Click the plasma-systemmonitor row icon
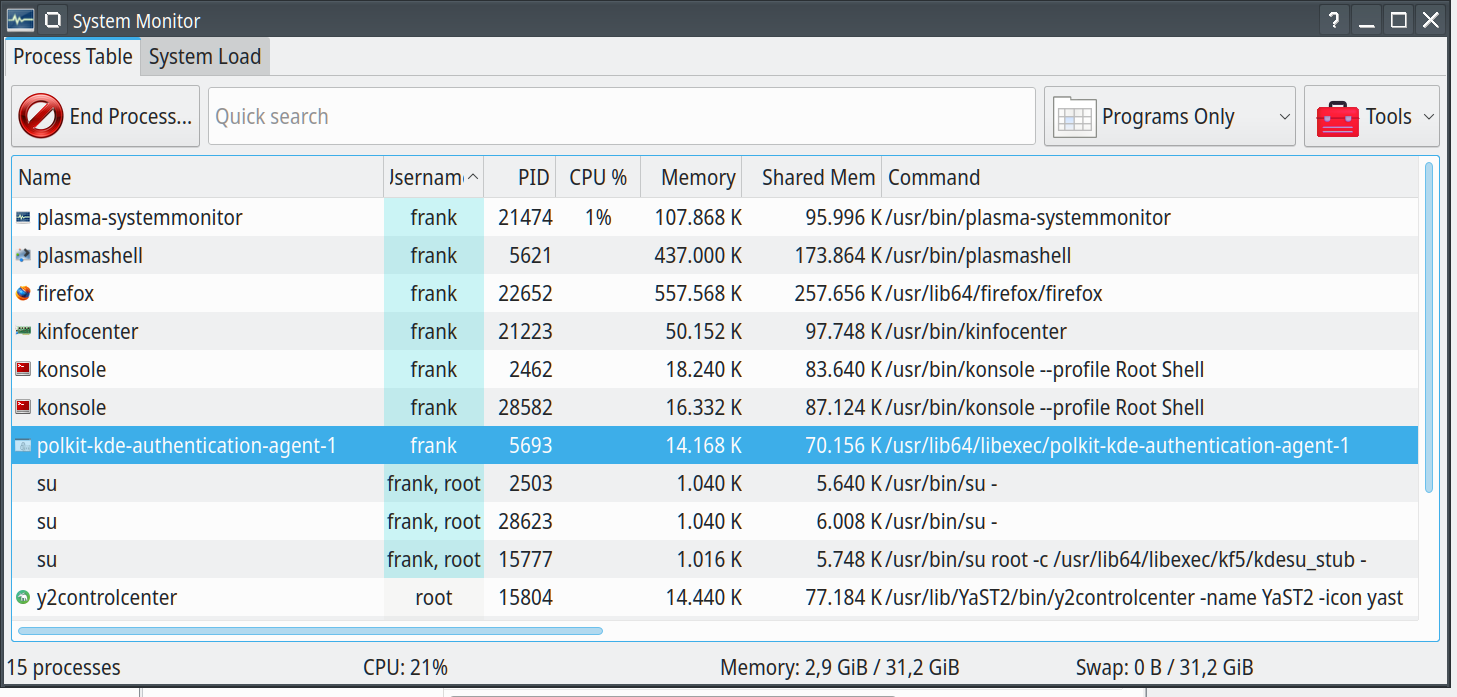1457x697 pixels. point(23,218)
